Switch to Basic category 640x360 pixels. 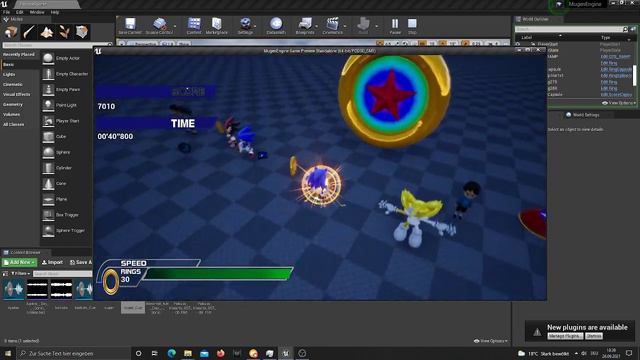click(x=19, y=64)
